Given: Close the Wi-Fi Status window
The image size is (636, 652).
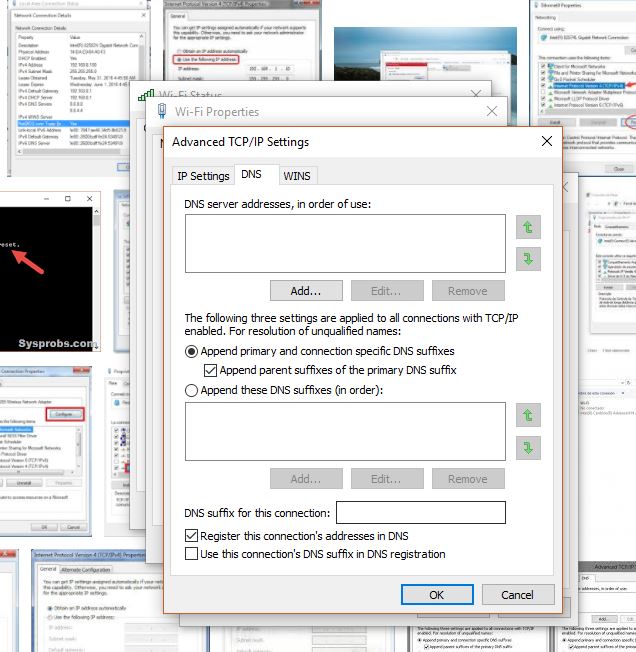Looking at the screenshot, I should (476, 94).
